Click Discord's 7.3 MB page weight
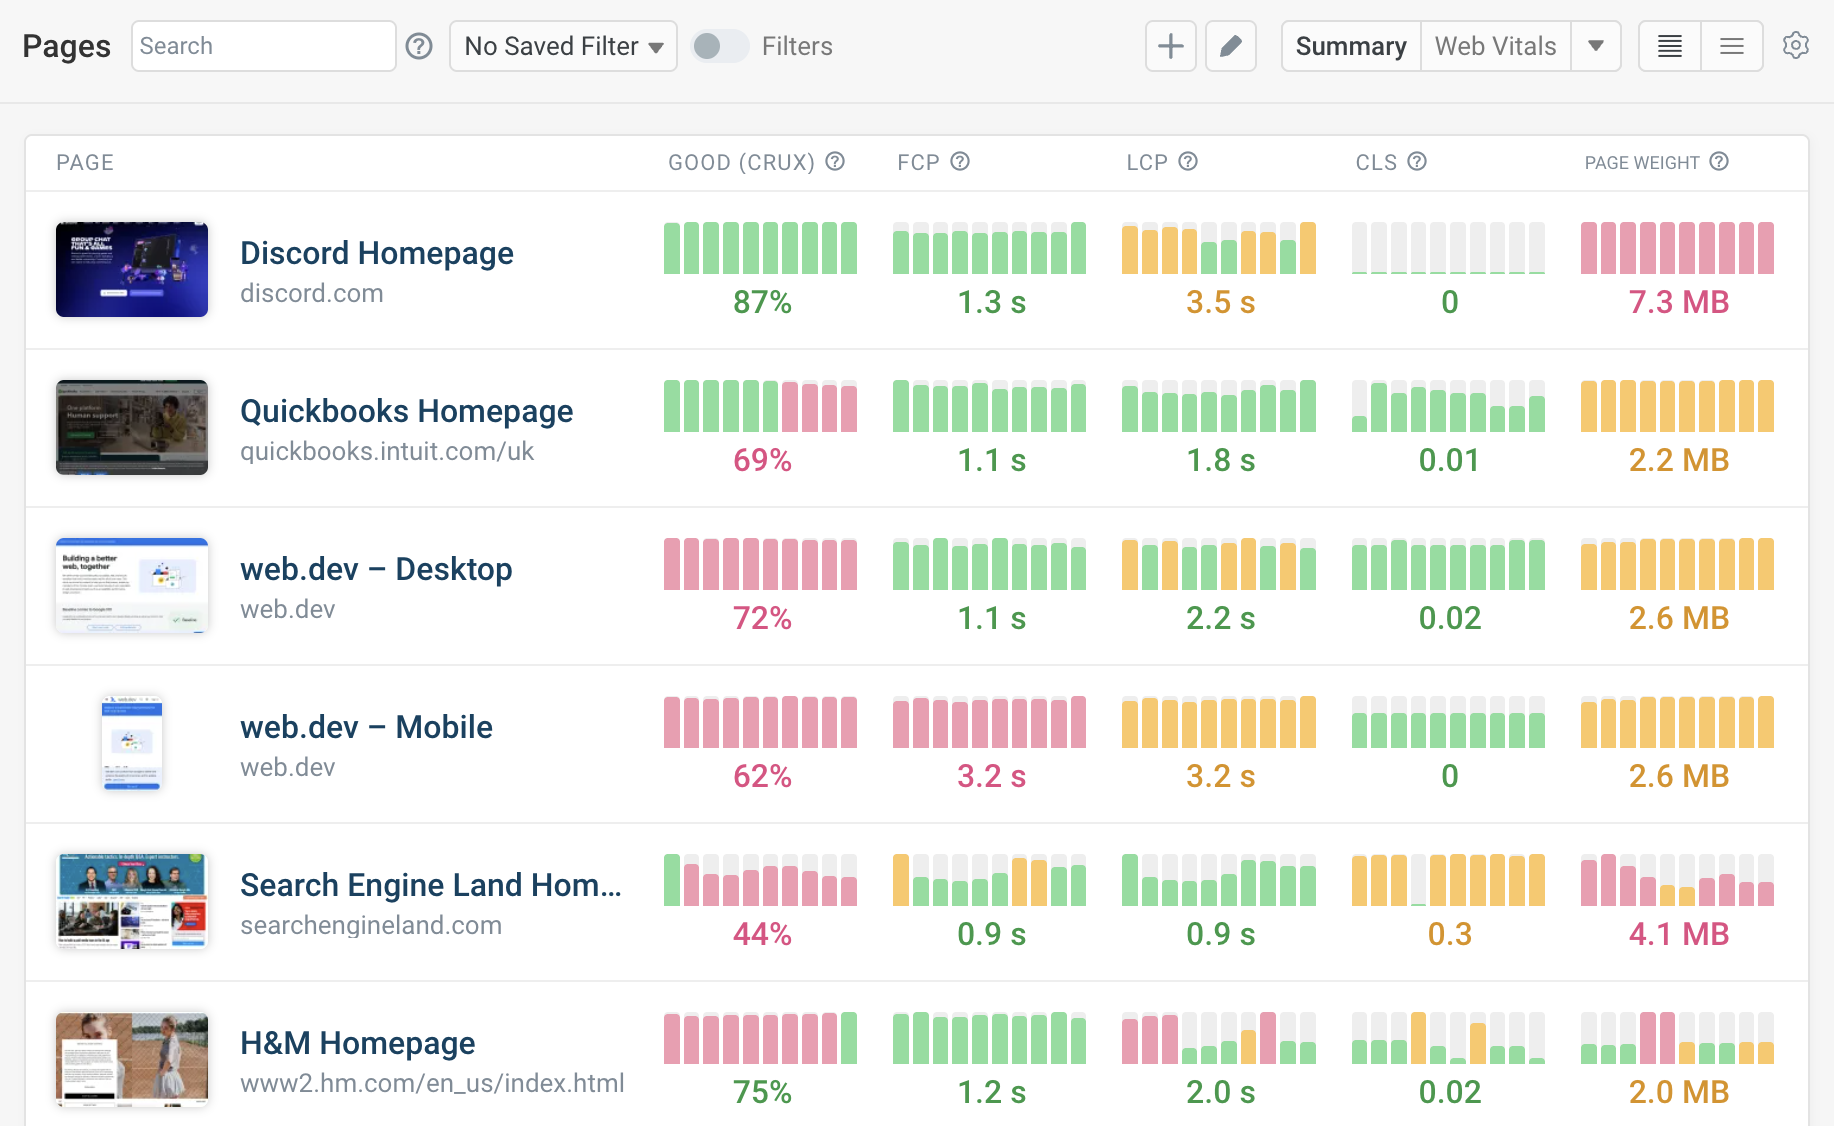Screen dimensions: 1834x1126 click(x=1679, y=302)
